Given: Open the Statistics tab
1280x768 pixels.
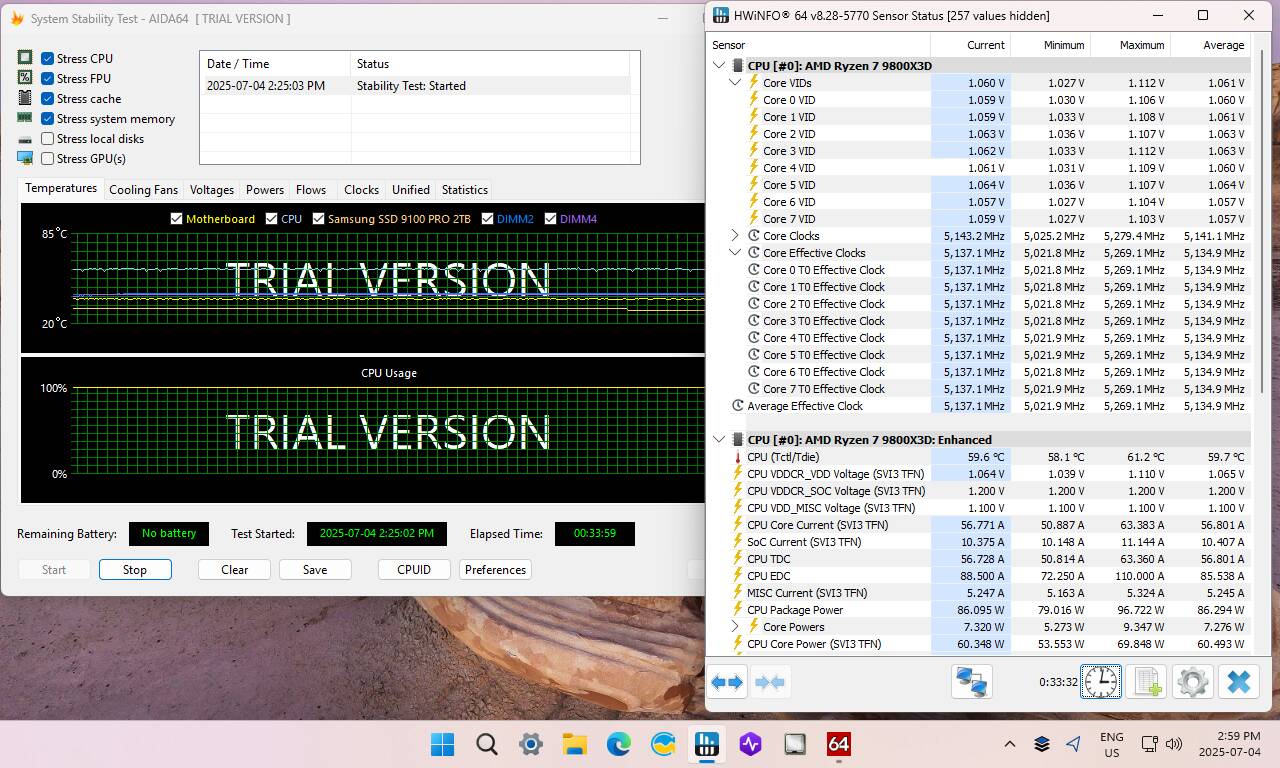Looking at the screenshot, I should 464,190.
